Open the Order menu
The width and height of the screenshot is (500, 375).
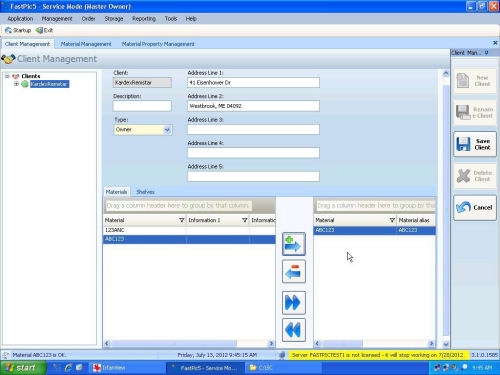[88, 19]
